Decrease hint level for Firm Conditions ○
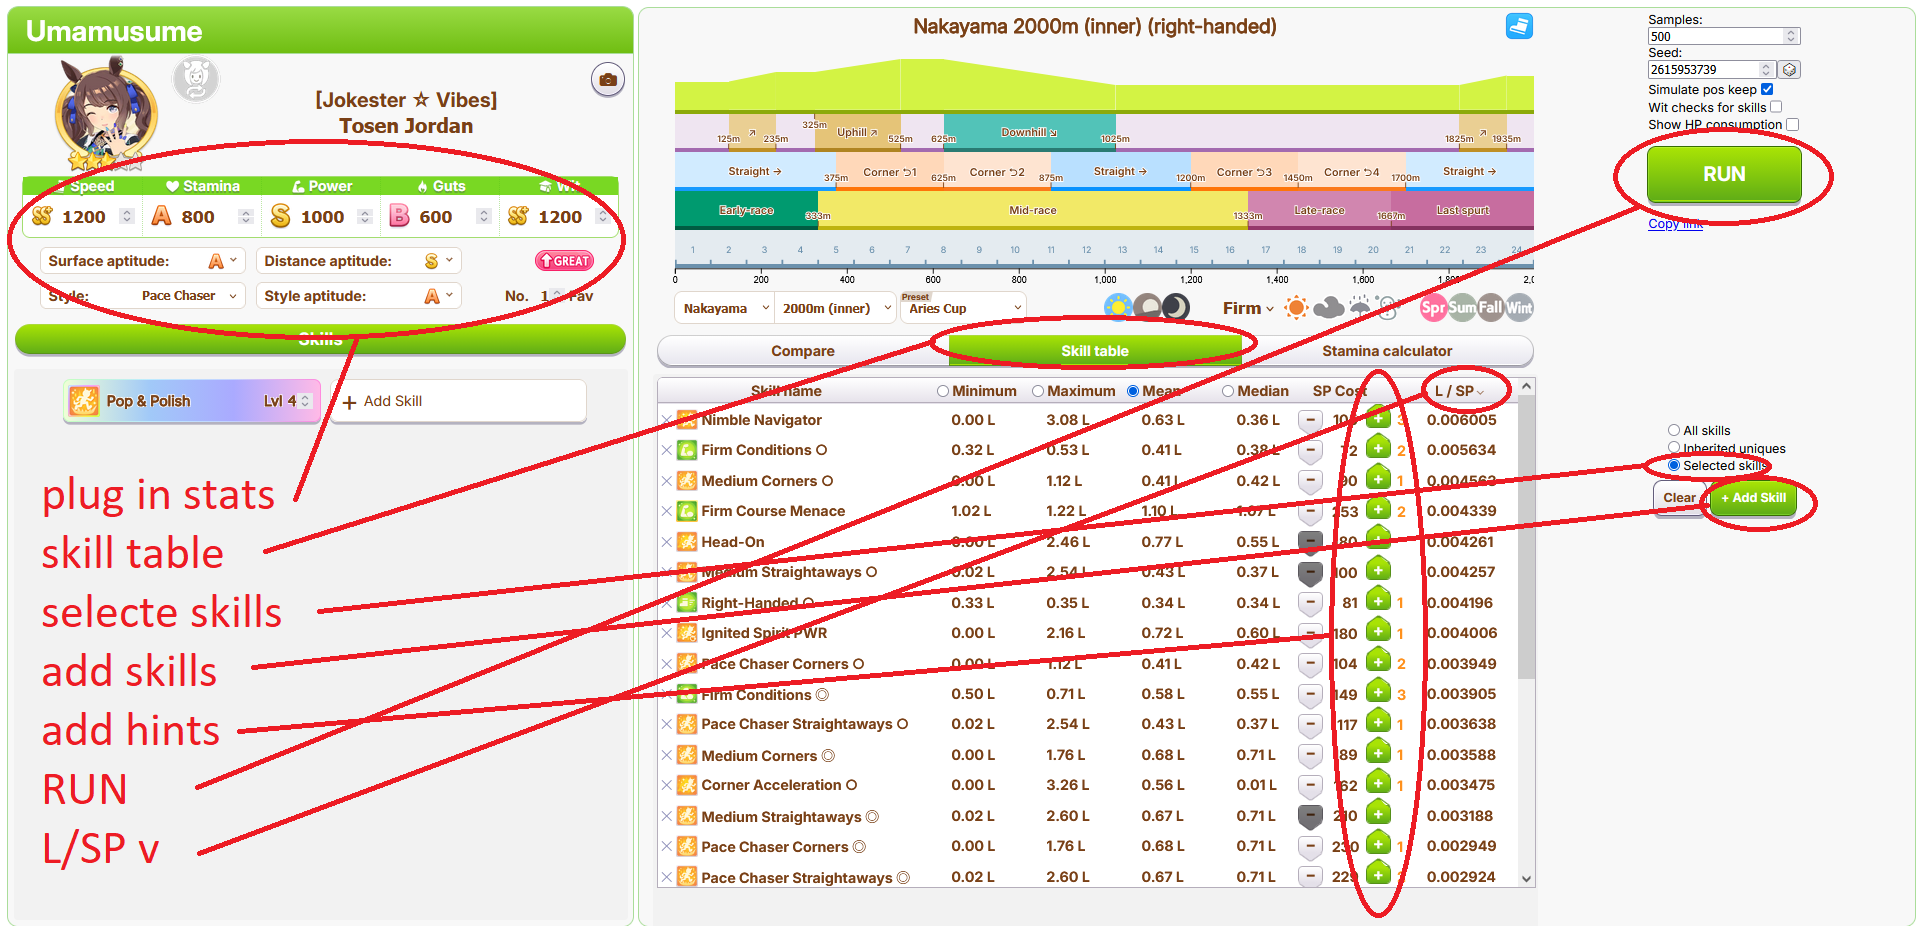 [x=1310, y=450]
